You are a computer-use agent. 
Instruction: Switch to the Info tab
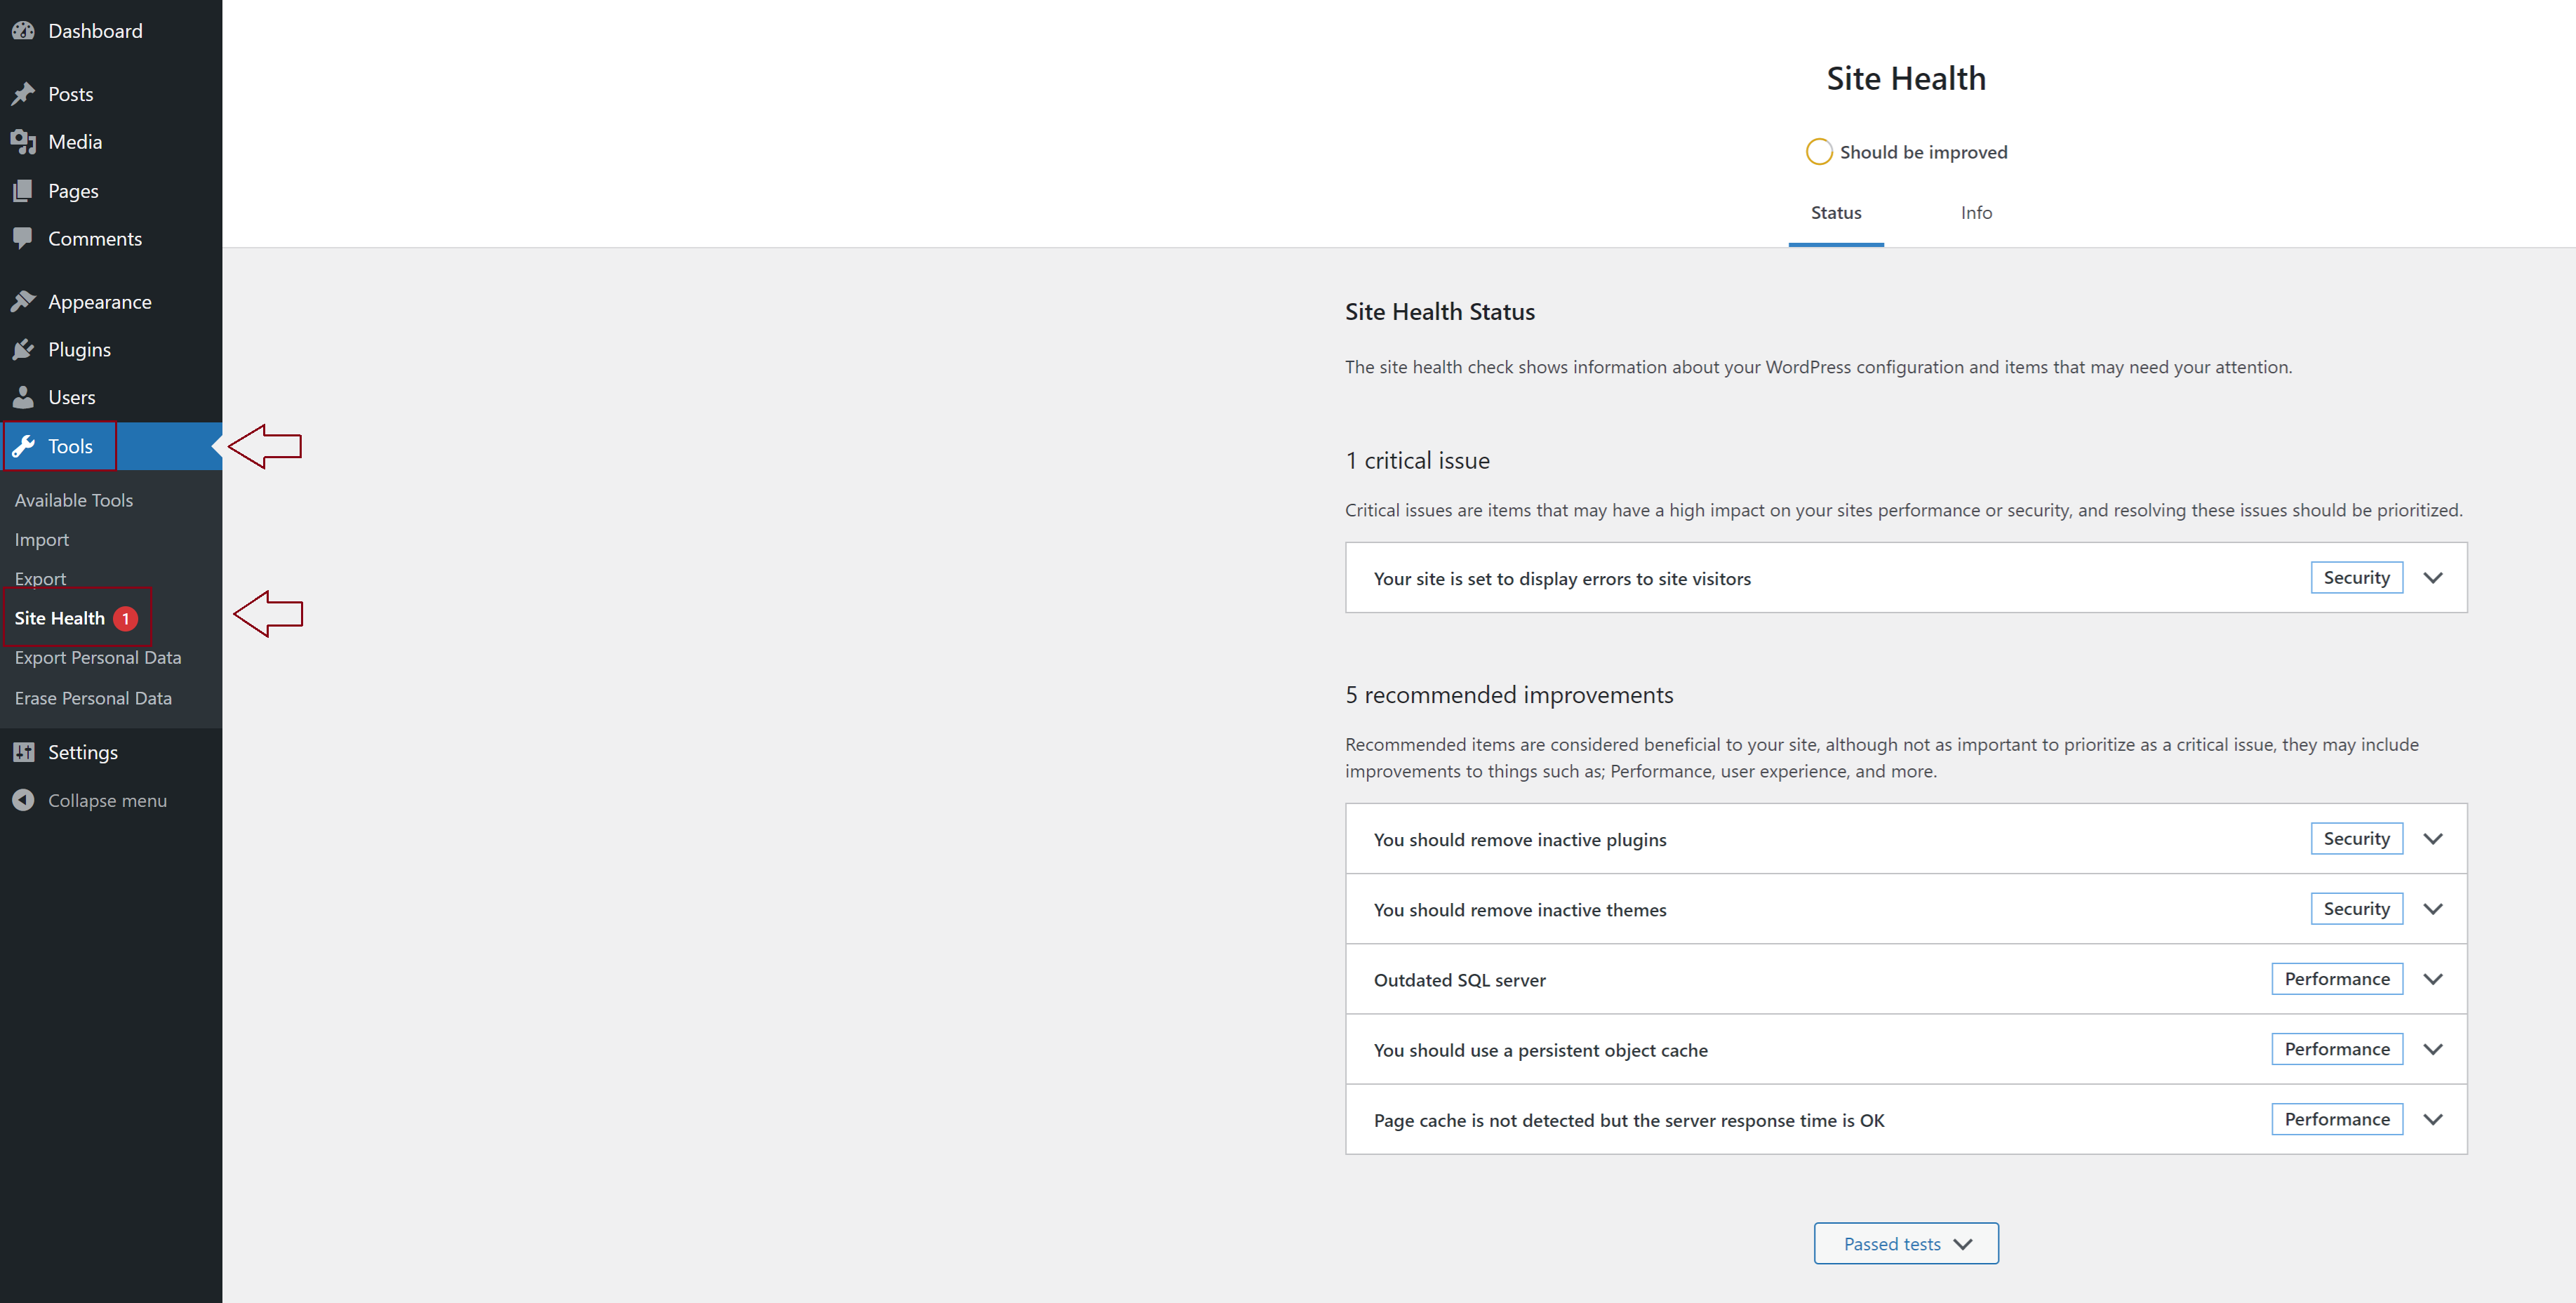pos(1975,213)
